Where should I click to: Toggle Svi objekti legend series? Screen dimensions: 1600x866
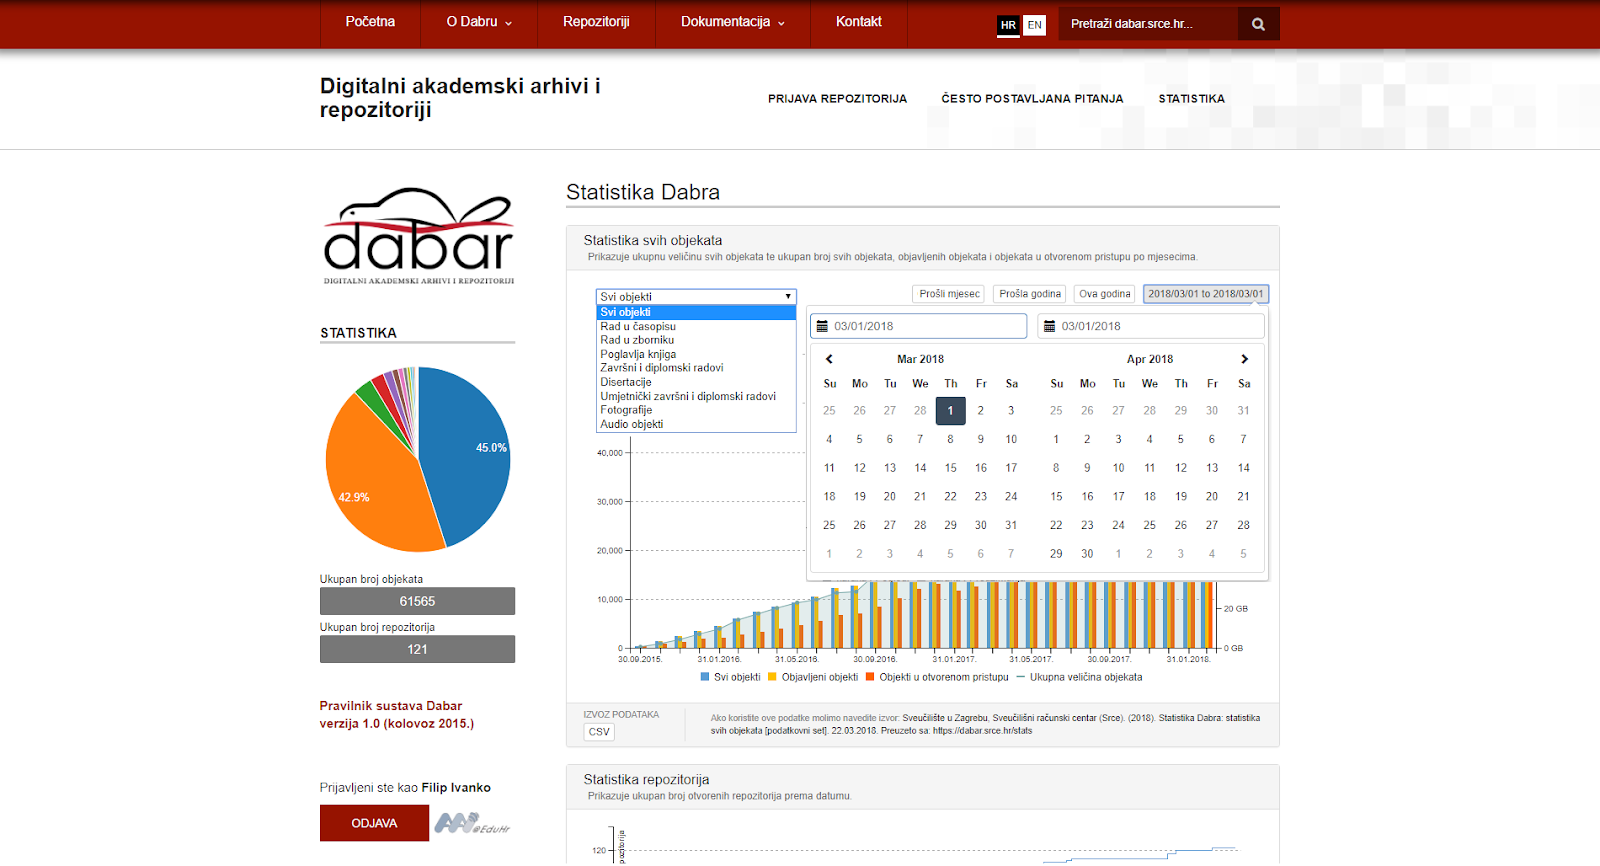731,677
